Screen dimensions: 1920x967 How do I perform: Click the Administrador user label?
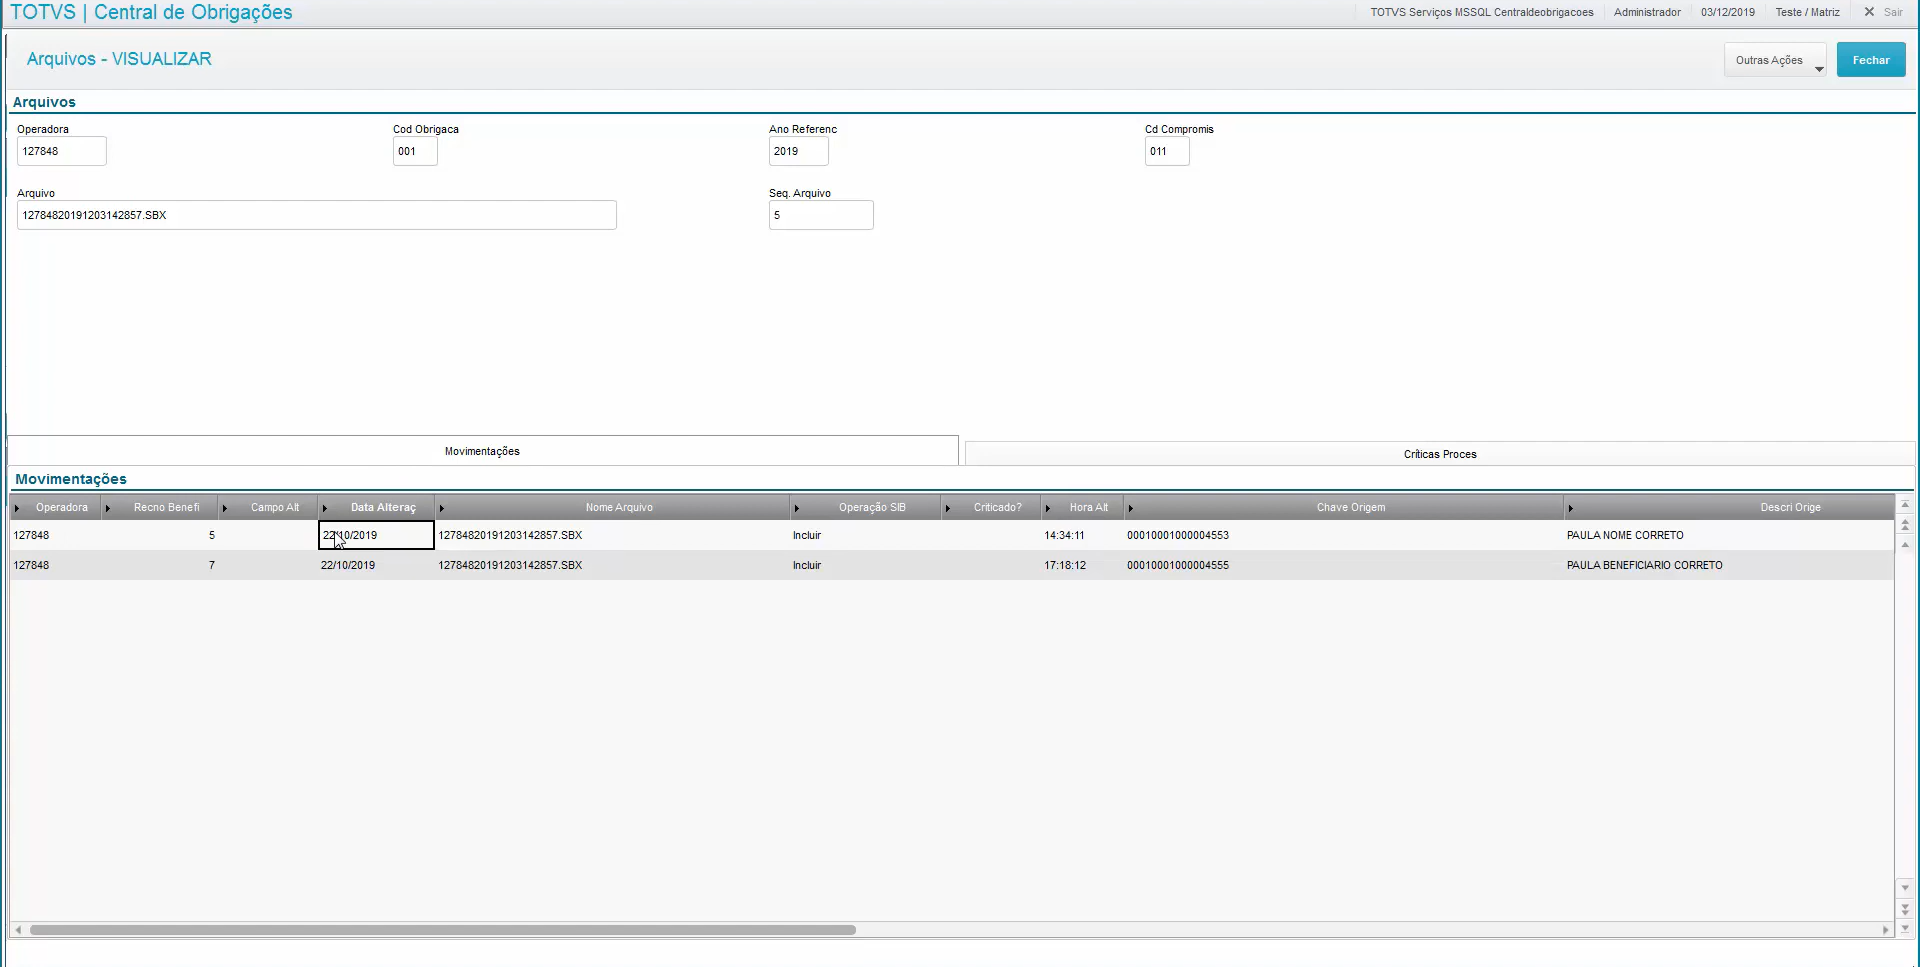1647,12
